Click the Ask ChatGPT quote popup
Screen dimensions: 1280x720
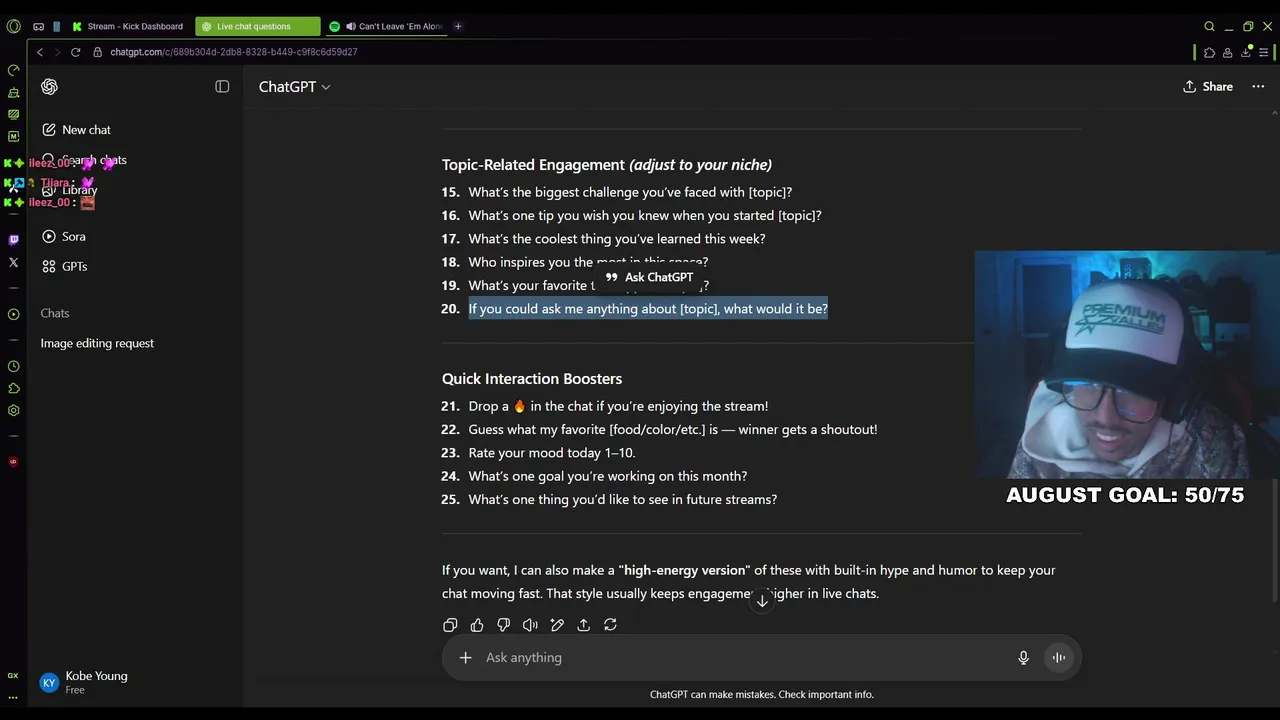click(649, 277)
